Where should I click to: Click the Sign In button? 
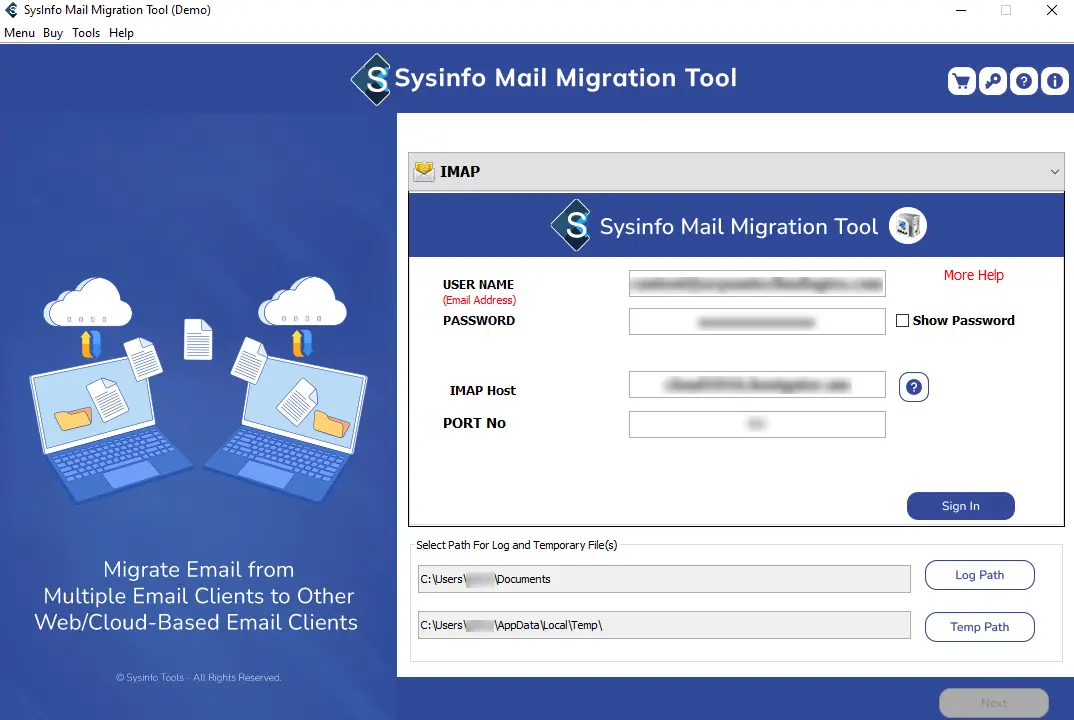tap(960, 506)
